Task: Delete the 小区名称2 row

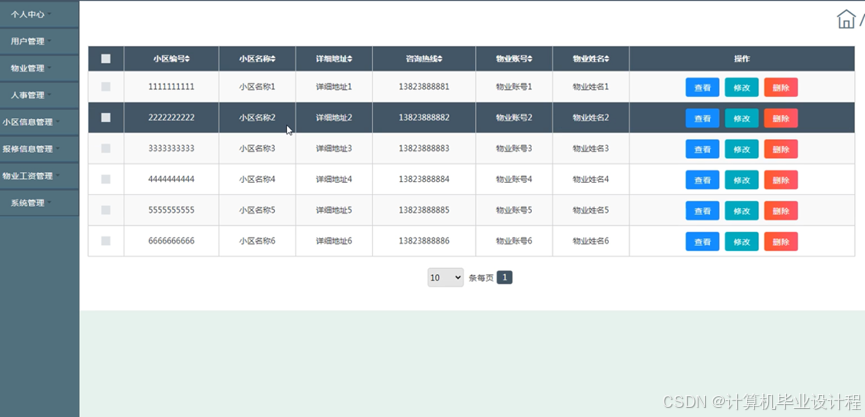Action: click(781, 118)
